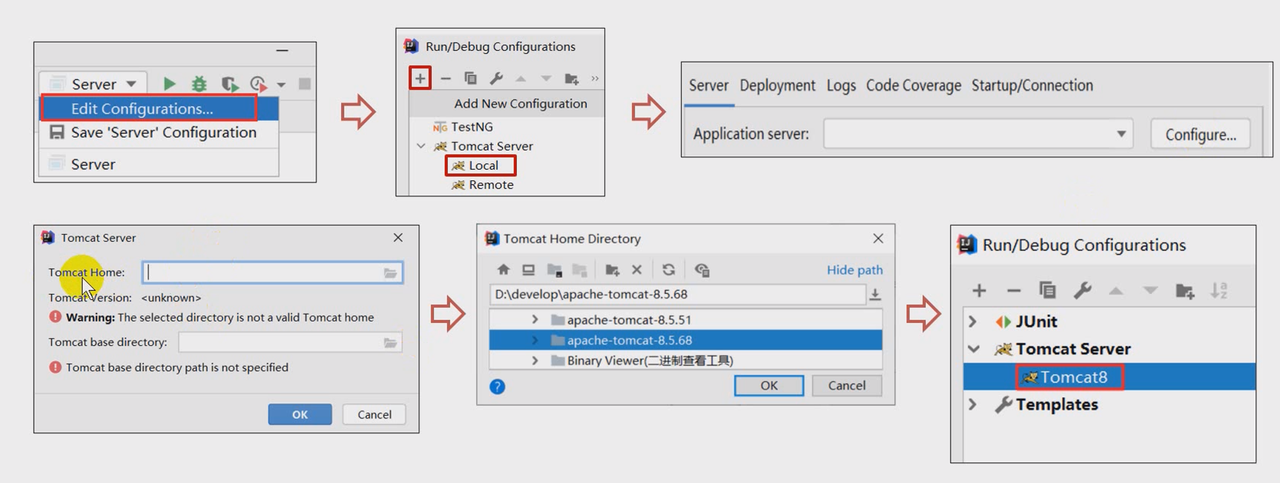
Task: Toggle show hidden files eye icon
Action: click(702, 270)
